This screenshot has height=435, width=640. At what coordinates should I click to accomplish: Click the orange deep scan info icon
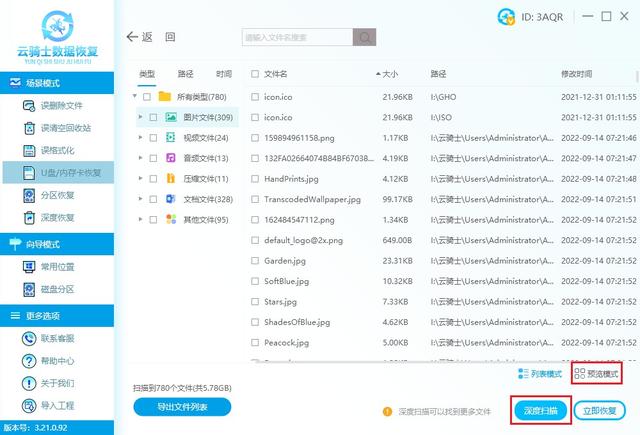(x=387, y=411)
